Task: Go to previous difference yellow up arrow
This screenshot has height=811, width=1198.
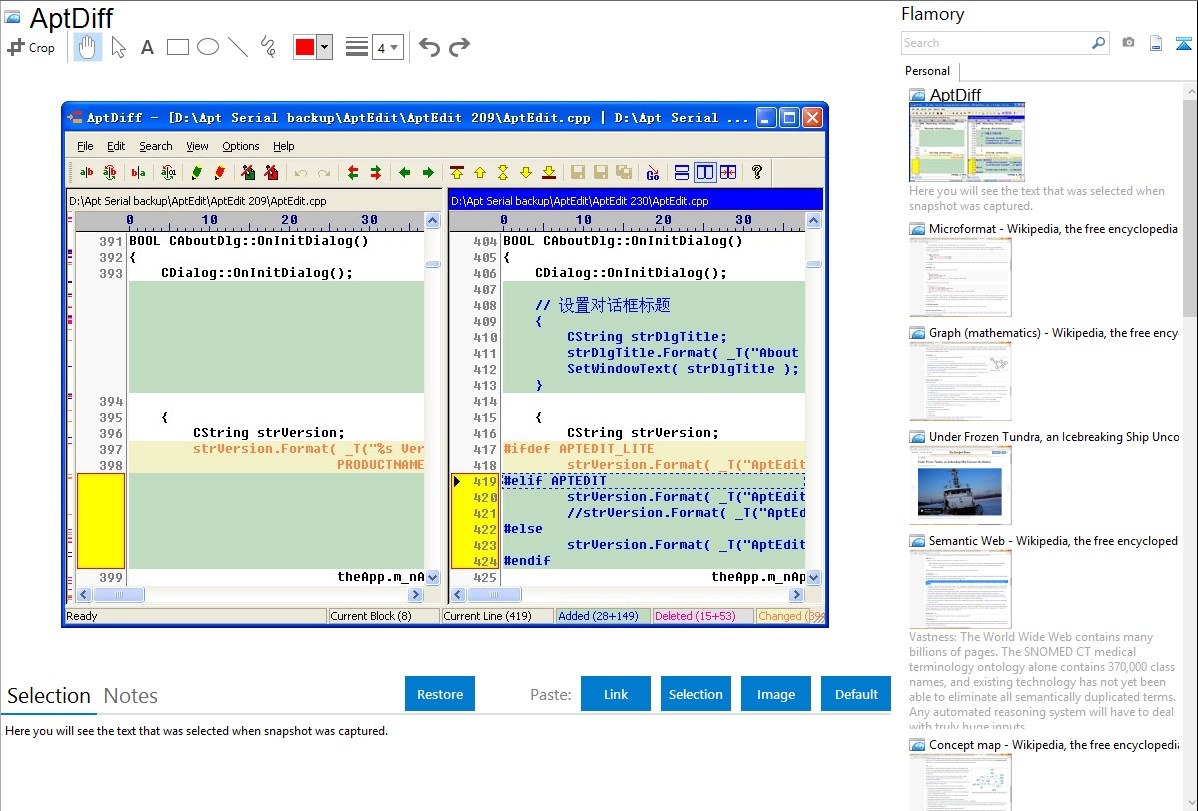Action: 480,173
